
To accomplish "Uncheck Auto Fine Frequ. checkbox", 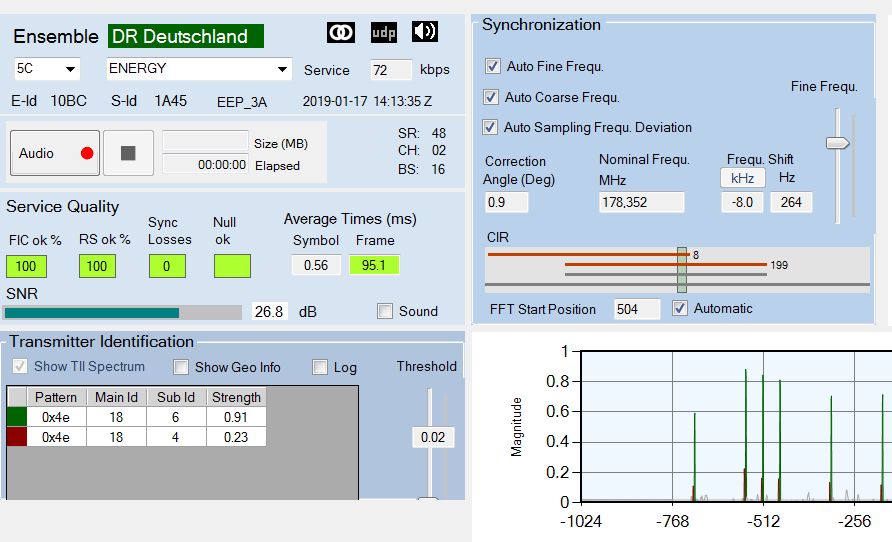I will 492,66.
